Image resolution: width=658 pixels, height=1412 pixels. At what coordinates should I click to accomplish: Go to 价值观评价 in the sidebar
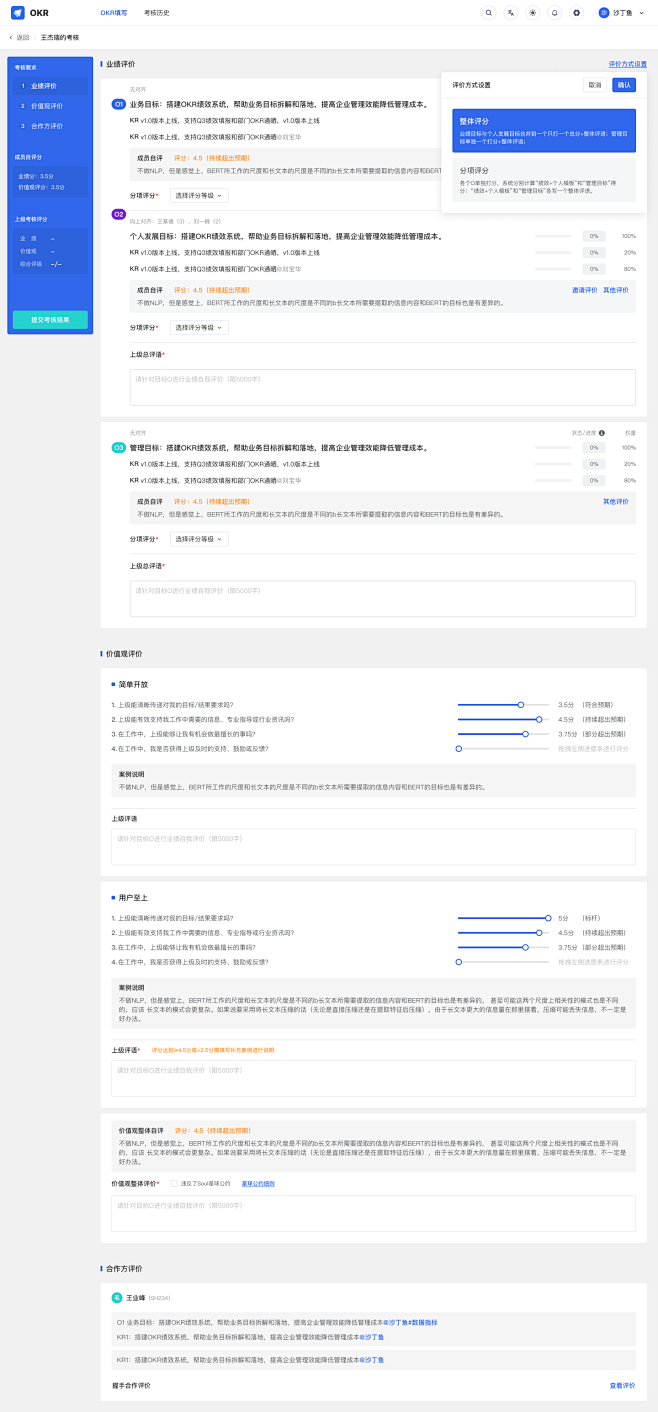[x=46, y=106]
